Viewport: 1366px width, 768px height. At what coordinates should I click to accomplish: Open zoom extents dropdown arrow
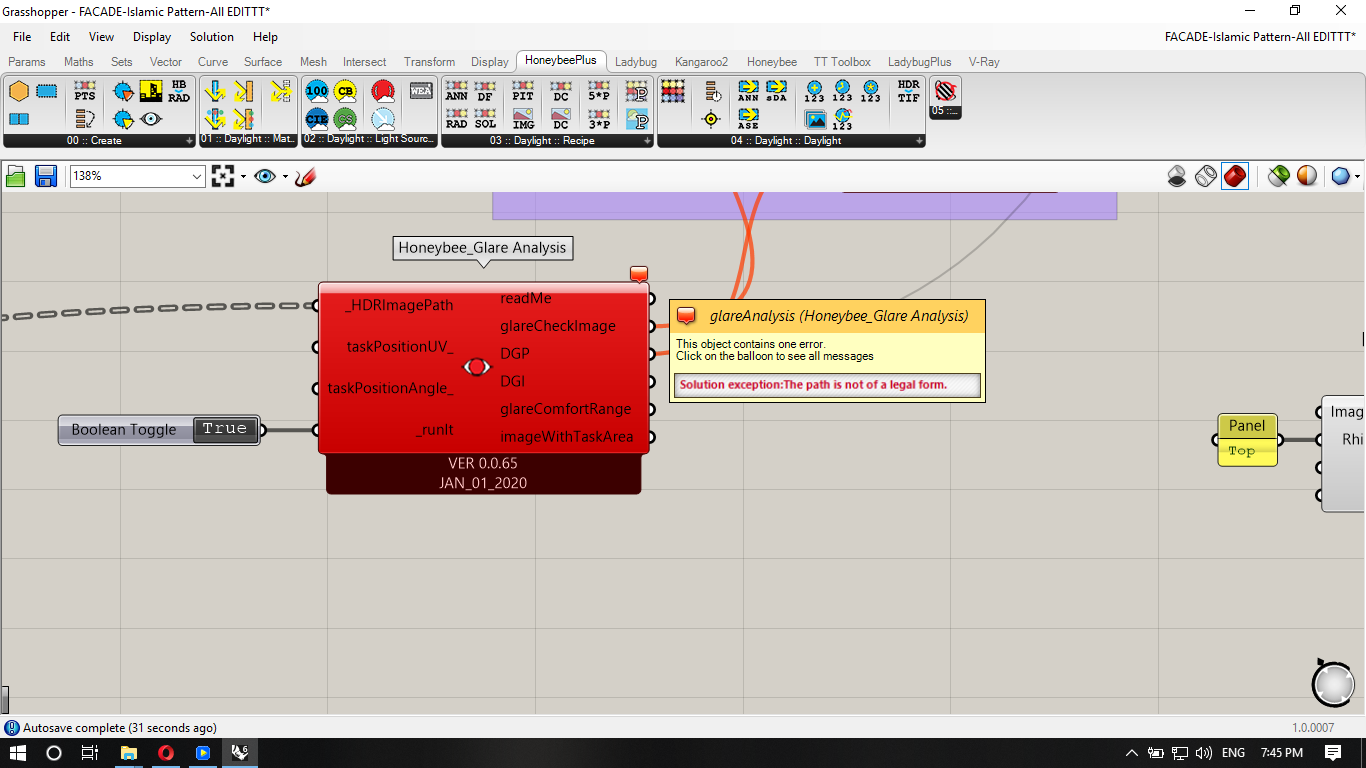[x=243, y=177]
